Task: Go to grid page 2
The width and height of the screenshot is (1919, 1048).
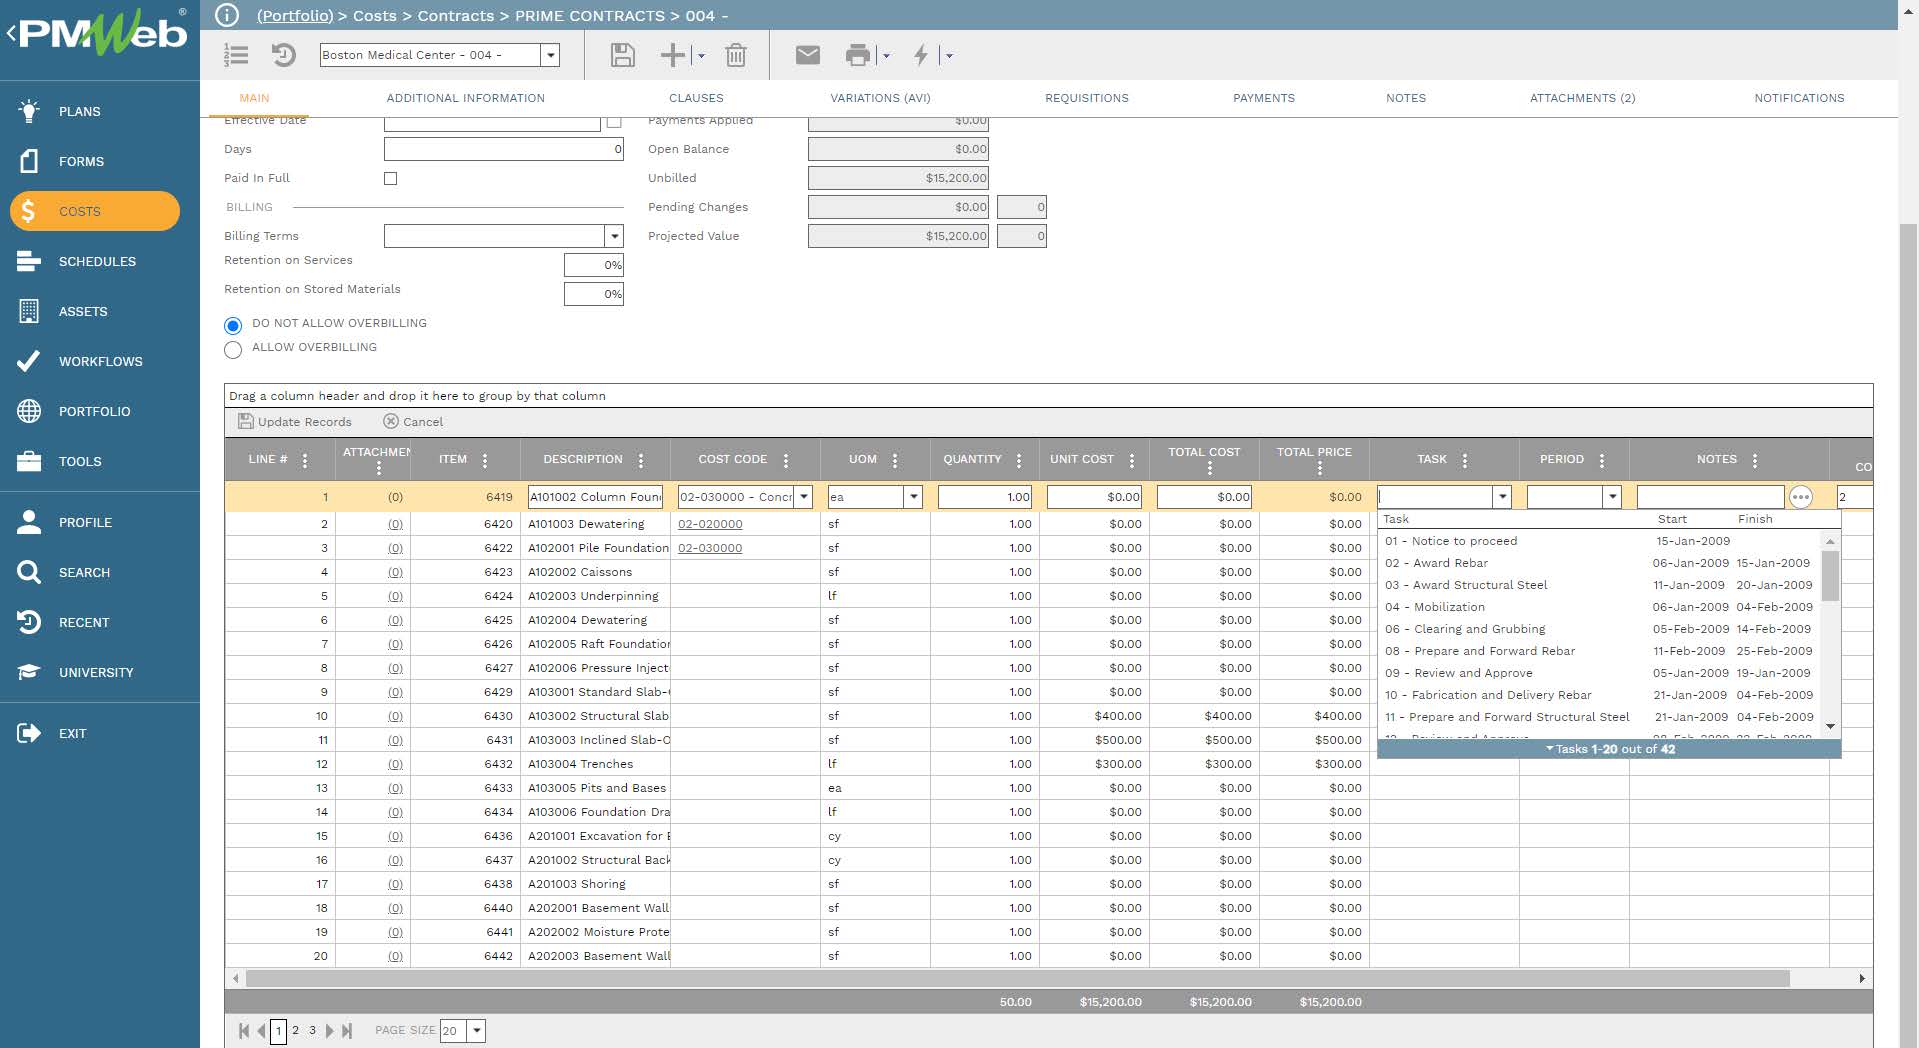Action: click(x=295, y=1030)
